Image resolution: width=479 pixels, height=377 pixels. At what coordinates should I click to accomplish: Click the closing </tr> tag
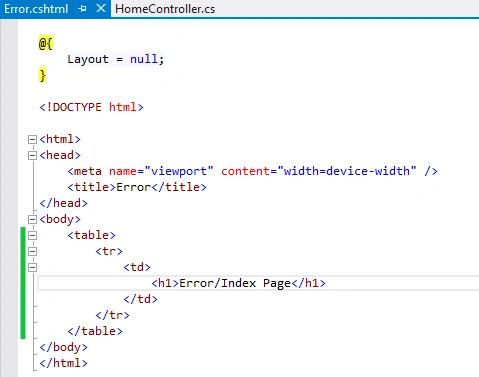[x=112, y=315]
